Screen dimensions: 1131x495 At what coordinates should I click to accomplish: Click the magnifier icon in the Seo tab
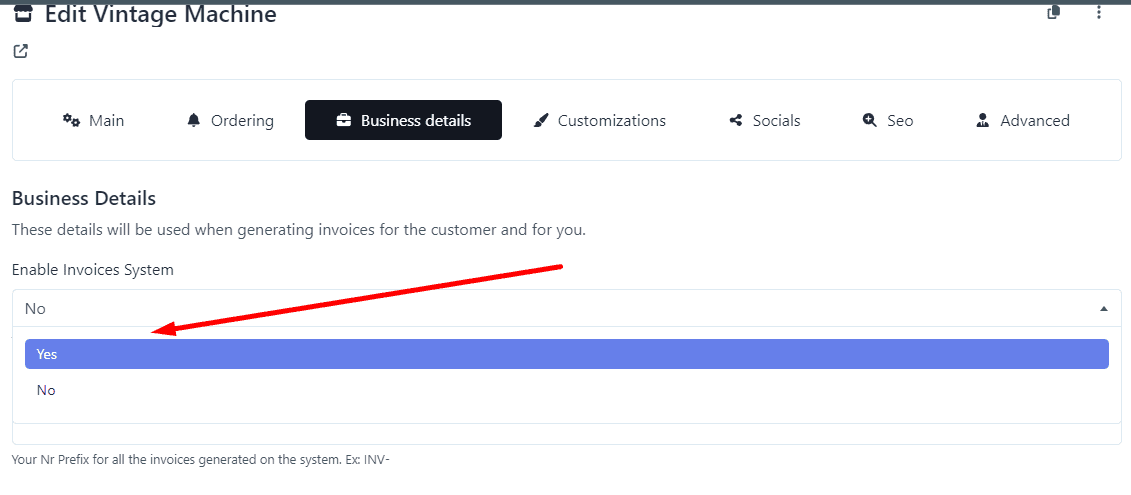click(x=869, y=120)
